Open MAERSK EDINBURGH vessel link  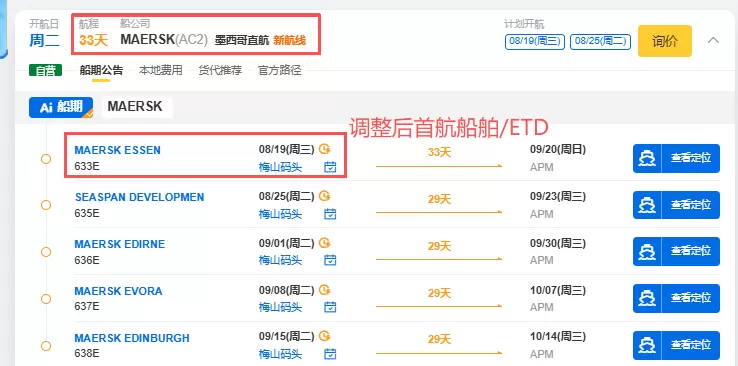[132, 338]
